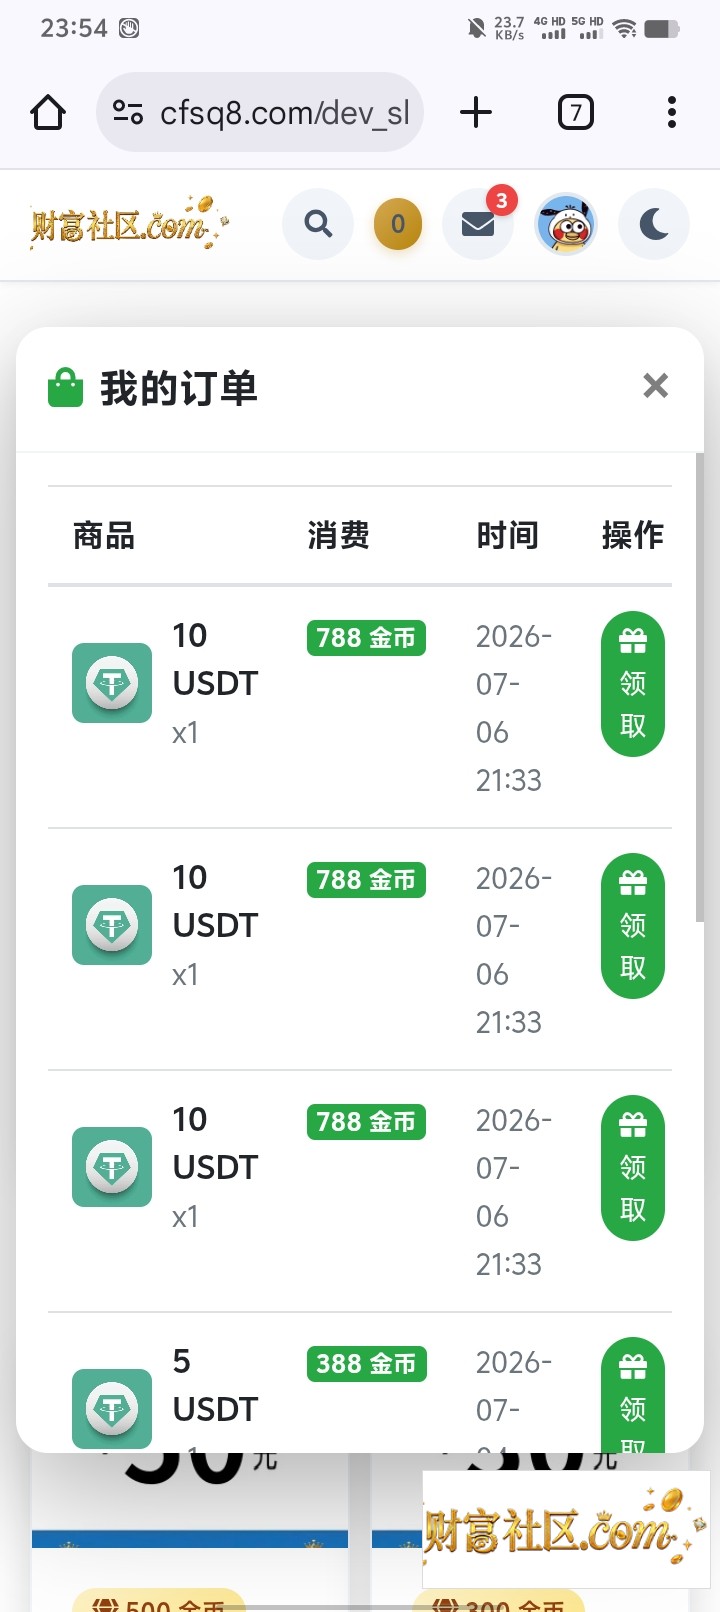Tap the first order's USDT product thumbnail
This screenshot has width=720, height=1612.
click(x=112, y=683)
